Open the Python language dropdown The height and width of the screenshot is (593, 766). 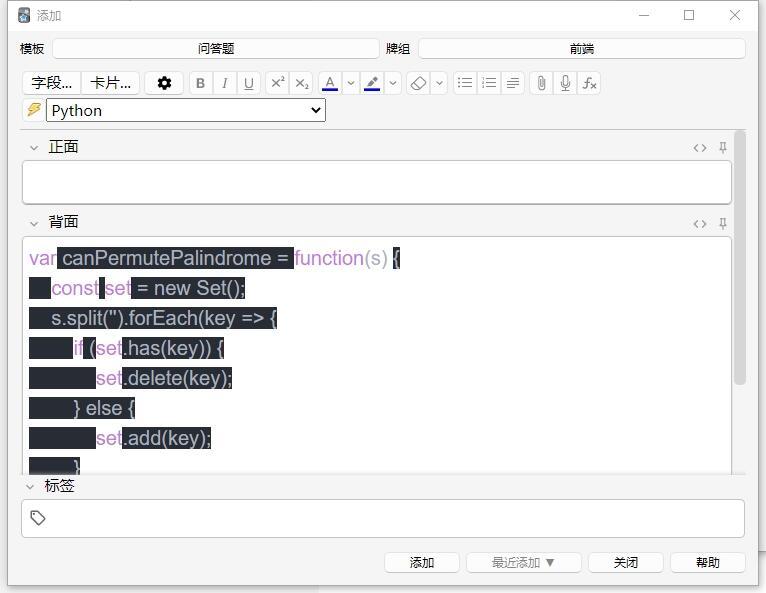tap(186, 110)
